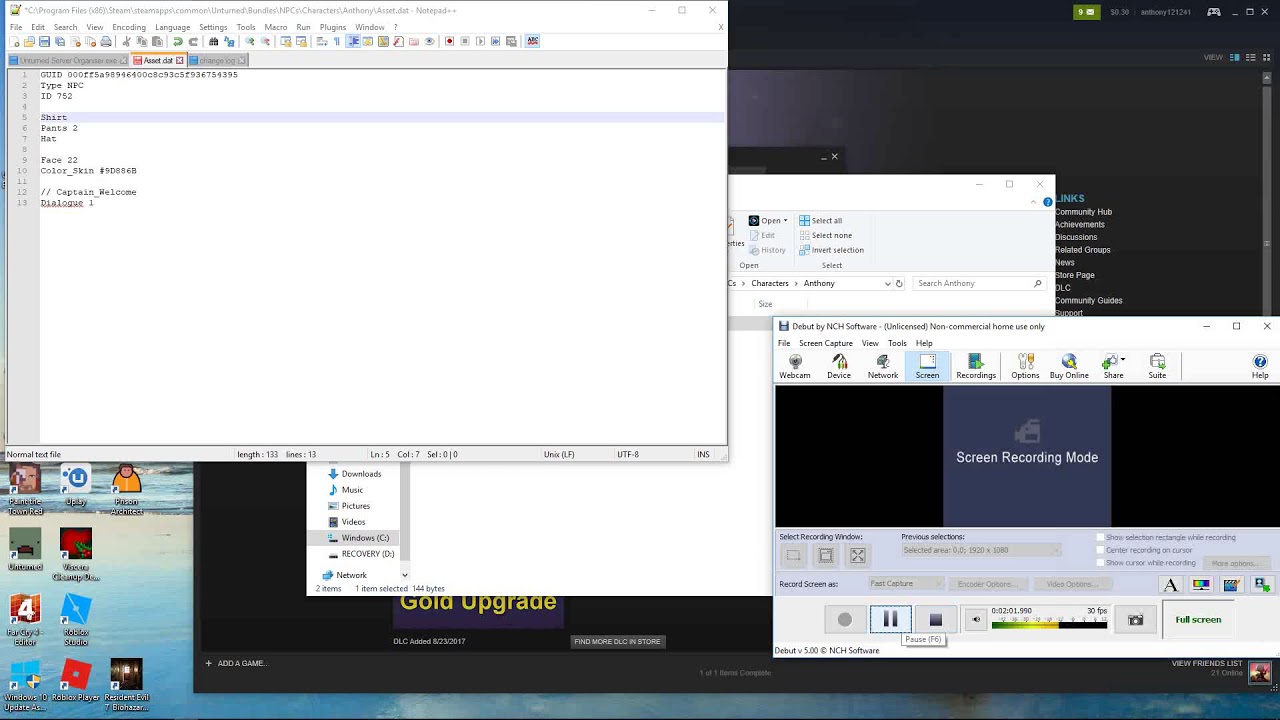The width and height of the screenshot is (1280, 720).
Task: Open the Plugins menu in Notepad++
Action: [x=333, y=27]
